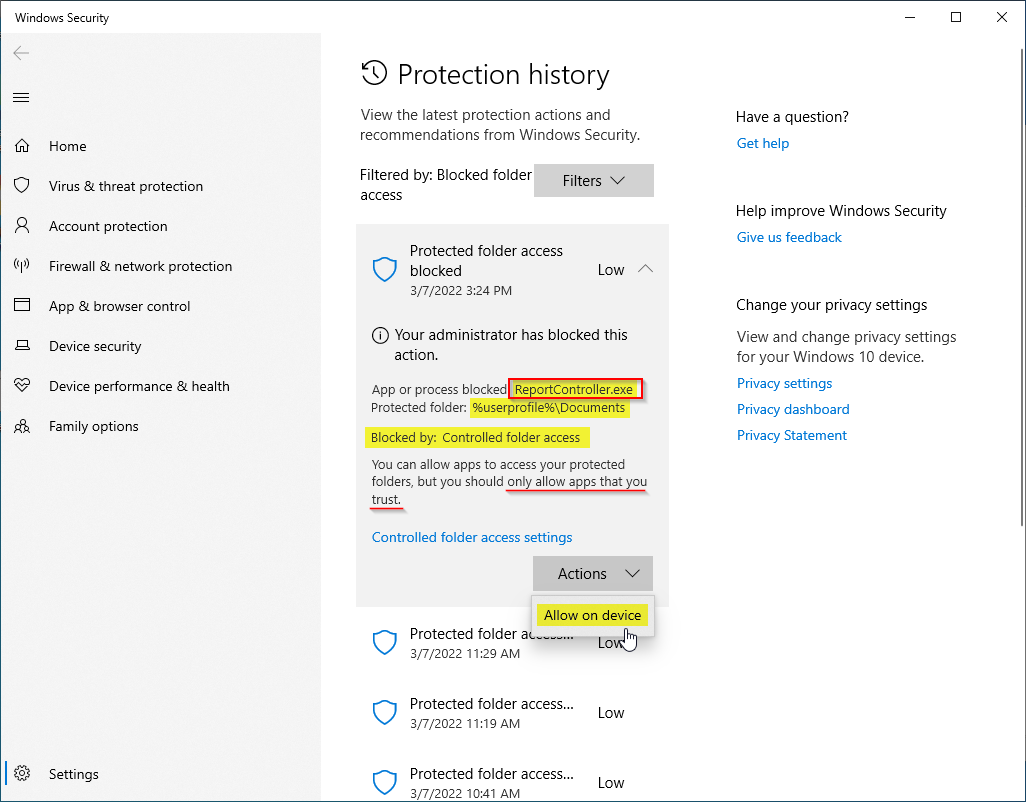Open the Home page icon
1026x802 pixels.
tap(23, 145)
